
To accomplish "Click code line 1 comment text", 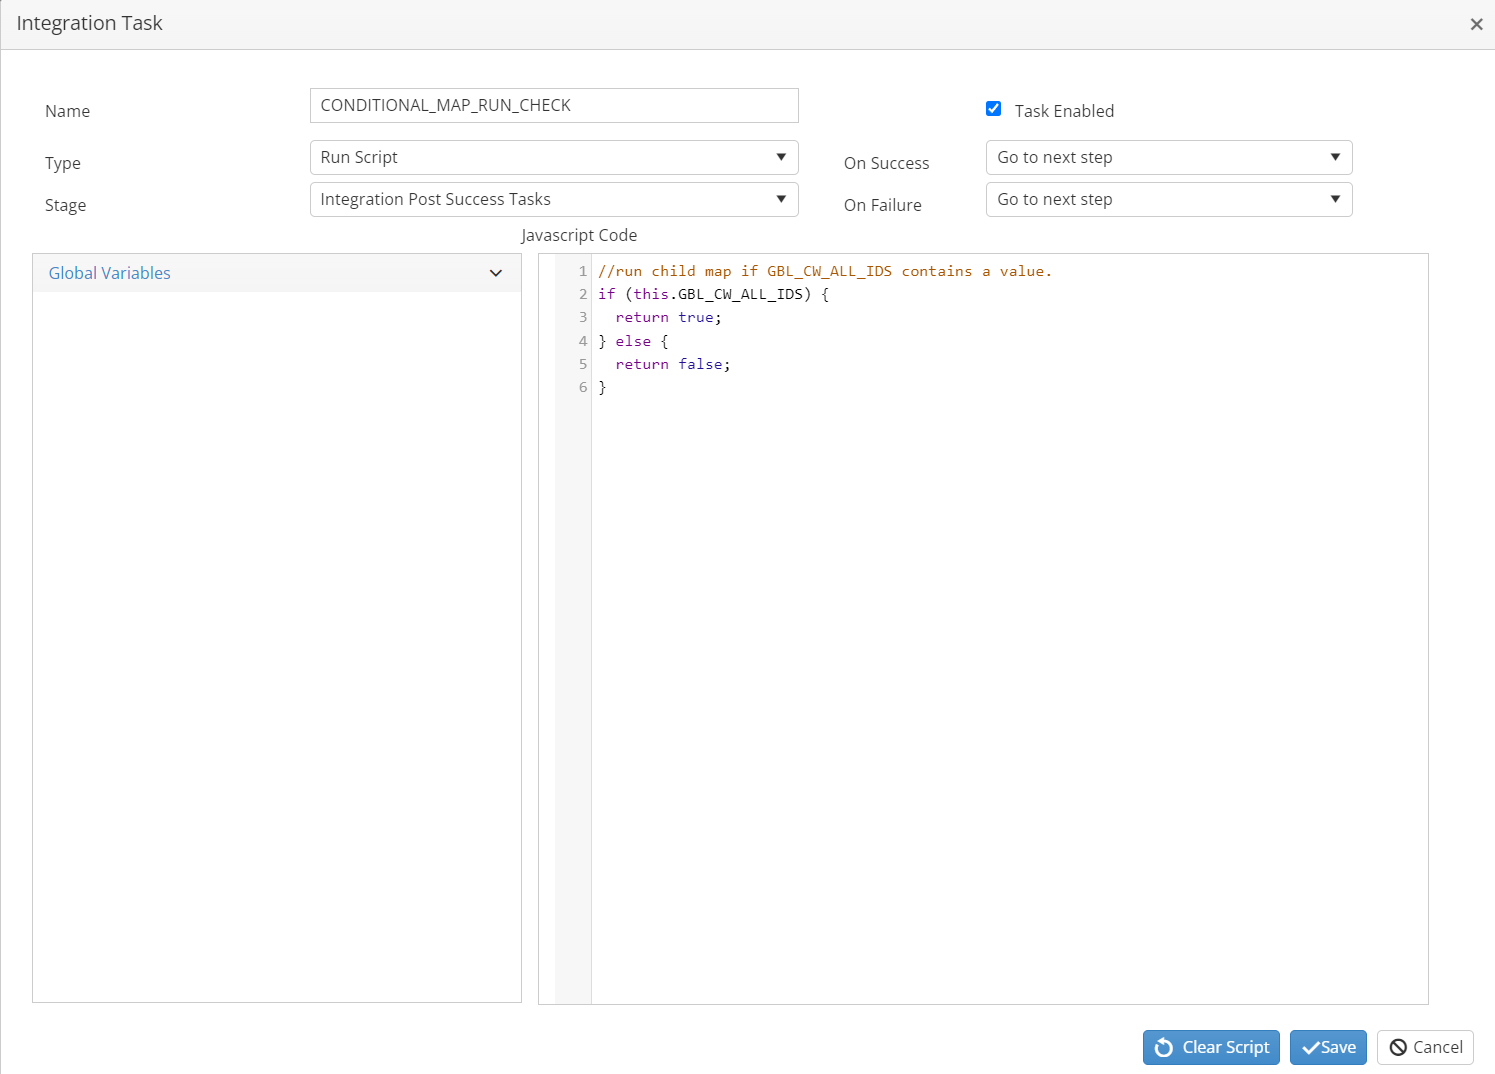I will [825, 271].
